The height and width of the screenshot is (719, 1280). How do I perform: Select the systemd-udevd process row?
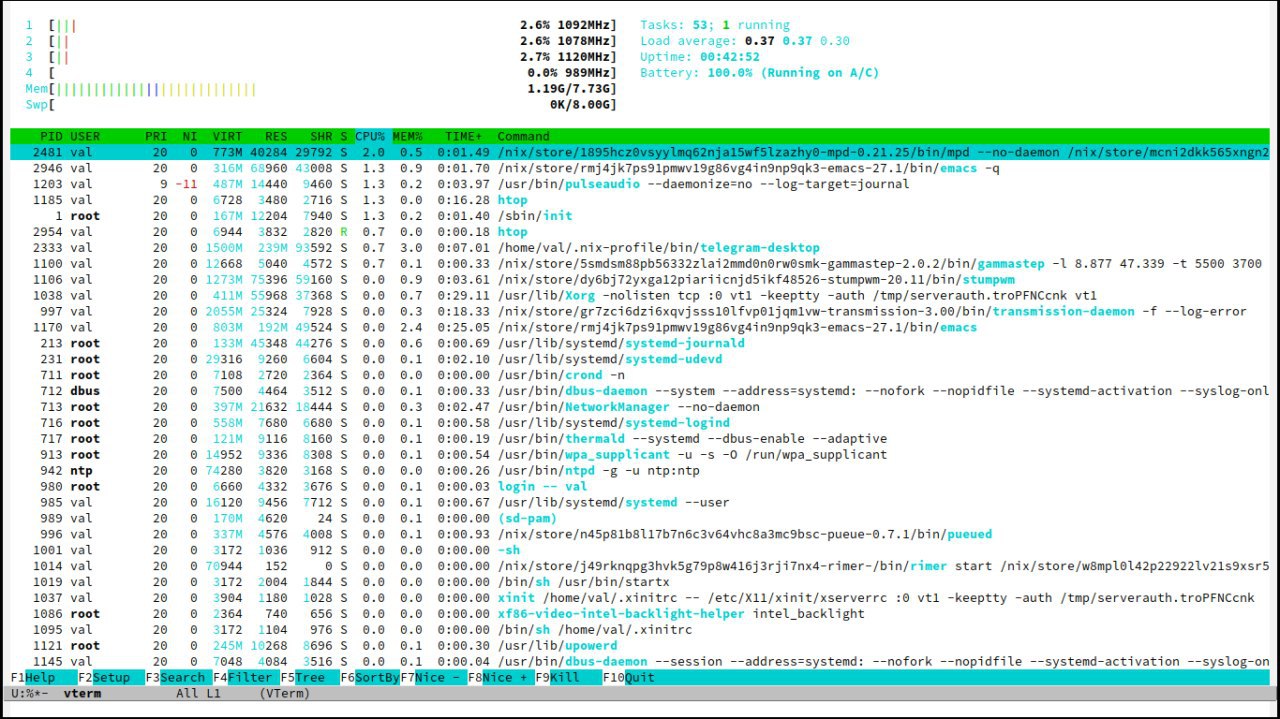tap(640, 359)
